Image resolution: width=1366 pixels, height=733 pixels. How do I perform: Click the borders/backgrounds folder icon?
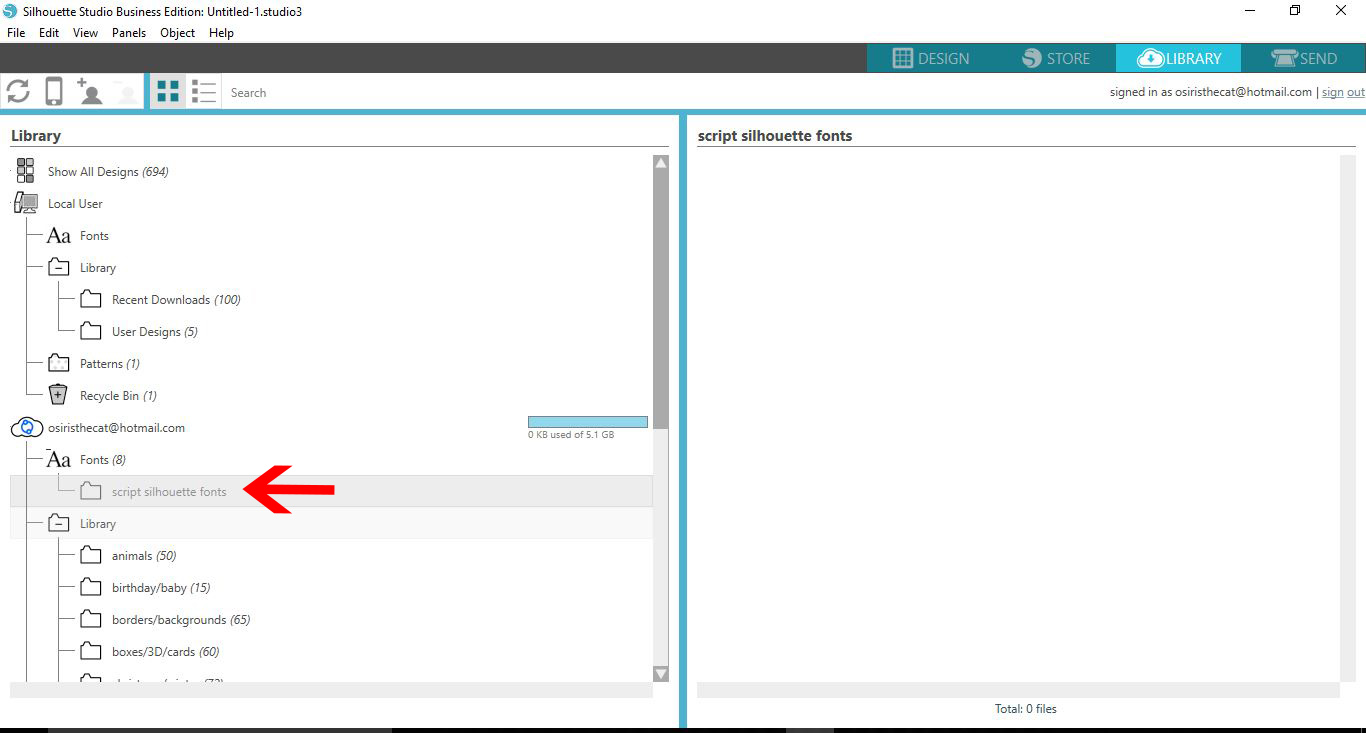click(91, 619)
